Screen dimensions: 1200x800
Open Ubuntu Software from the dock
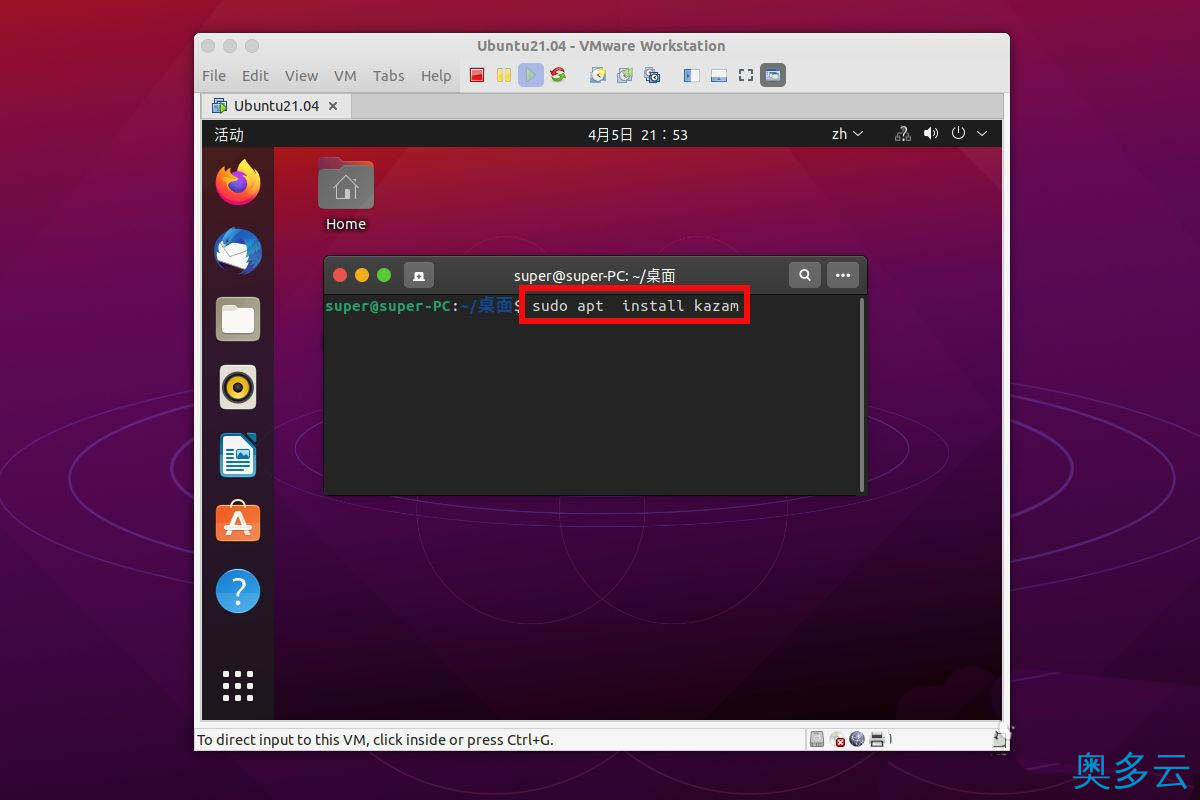(237, 521)
